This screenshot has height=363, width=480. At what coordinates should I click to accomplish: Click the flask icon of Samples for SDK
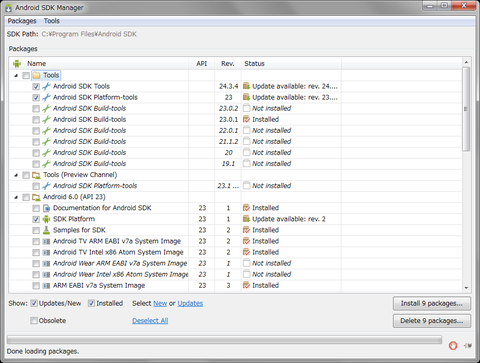(46, 230)
